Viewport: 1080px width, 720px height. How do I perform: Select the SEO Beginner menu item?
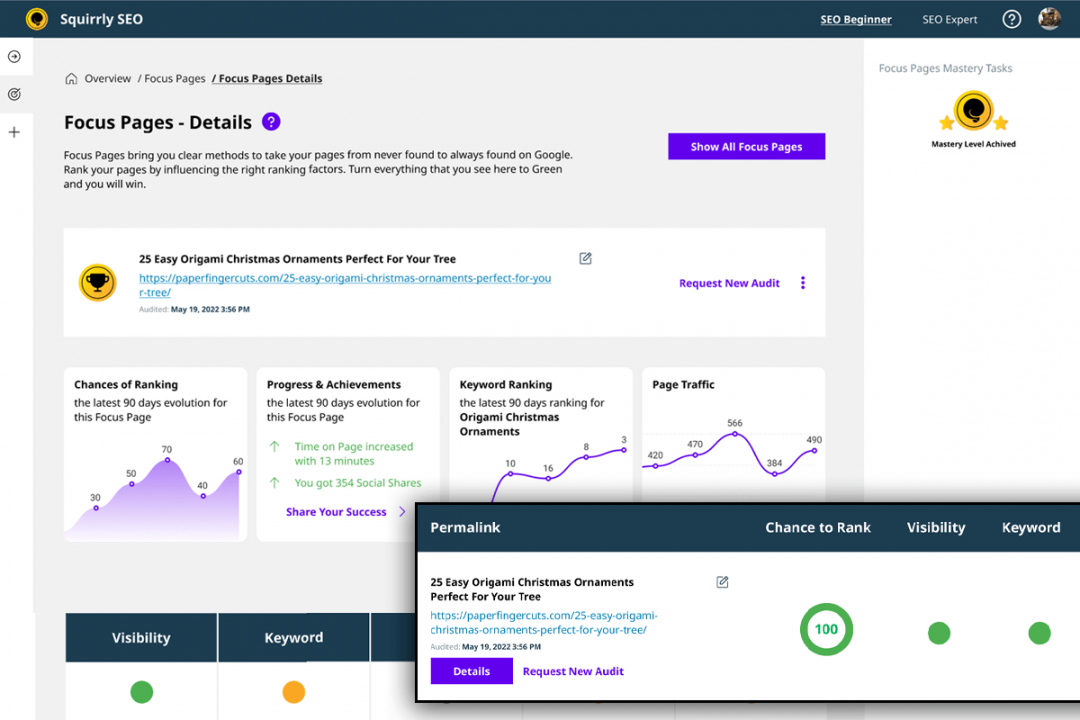point(855,18)
